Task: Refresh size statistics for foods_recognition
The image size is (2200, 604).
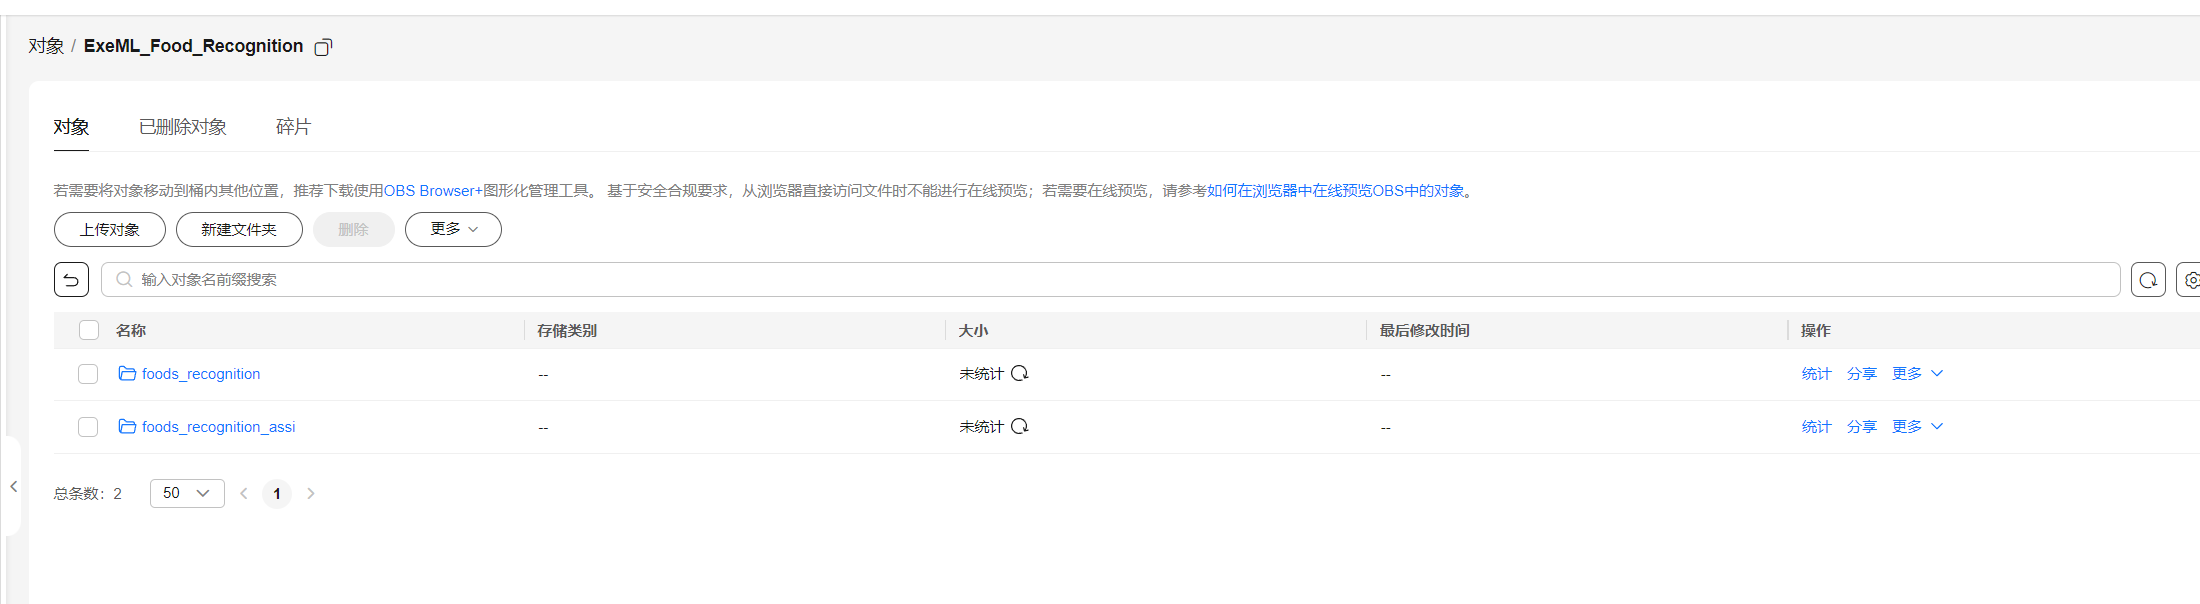Action: coord(1020,373)
